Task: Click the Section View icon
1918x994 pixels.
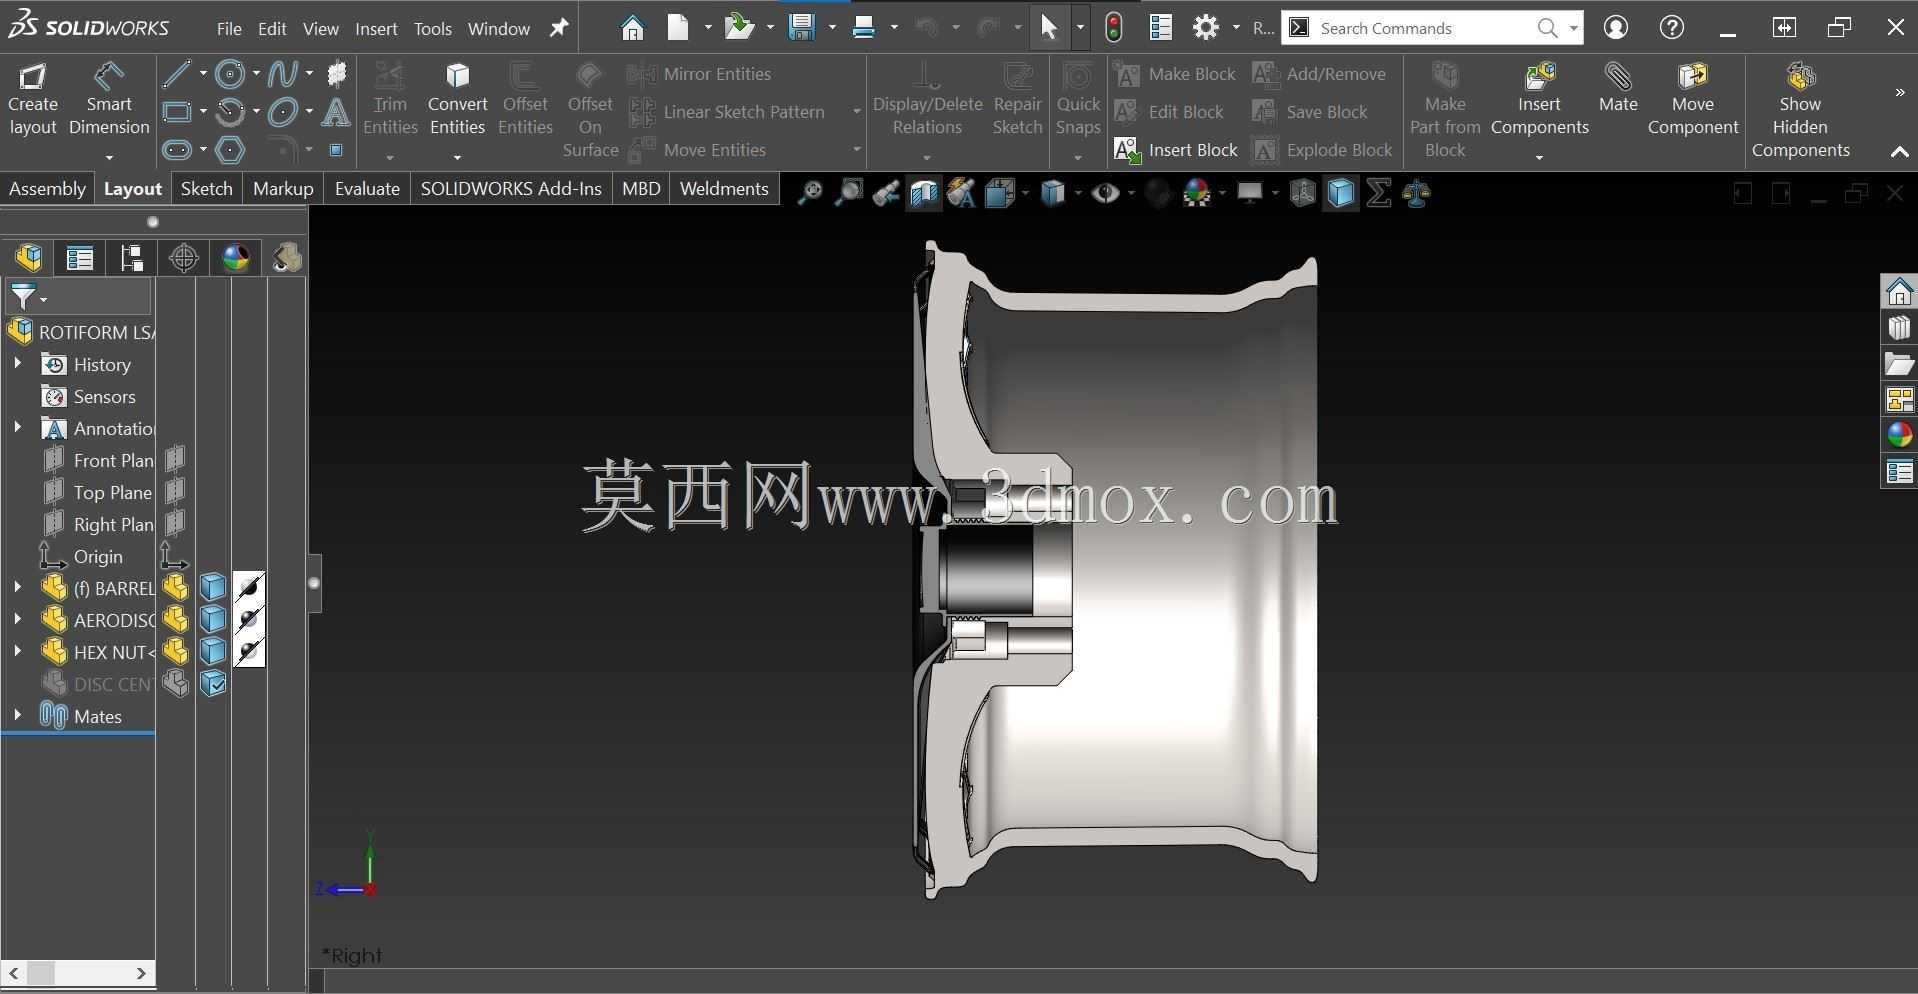Action: (924, 193)
